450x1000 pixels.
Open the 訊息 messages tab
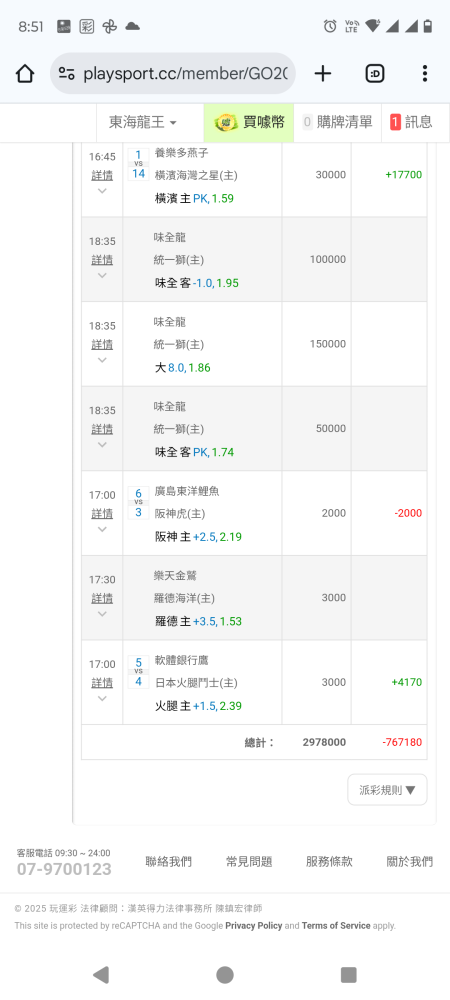[411, 122]
